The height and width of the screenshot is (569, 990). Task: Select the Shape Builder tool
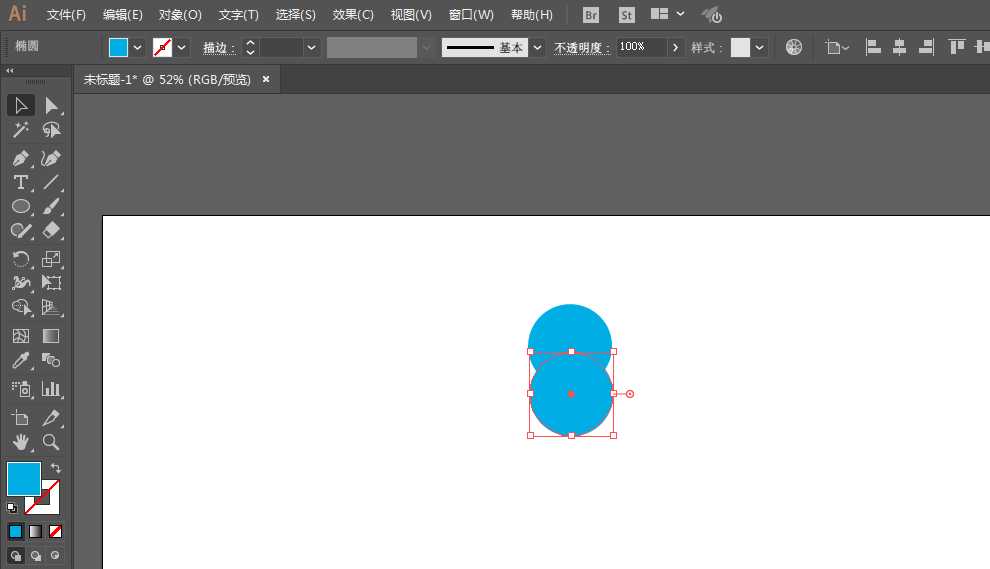[21, 307]
